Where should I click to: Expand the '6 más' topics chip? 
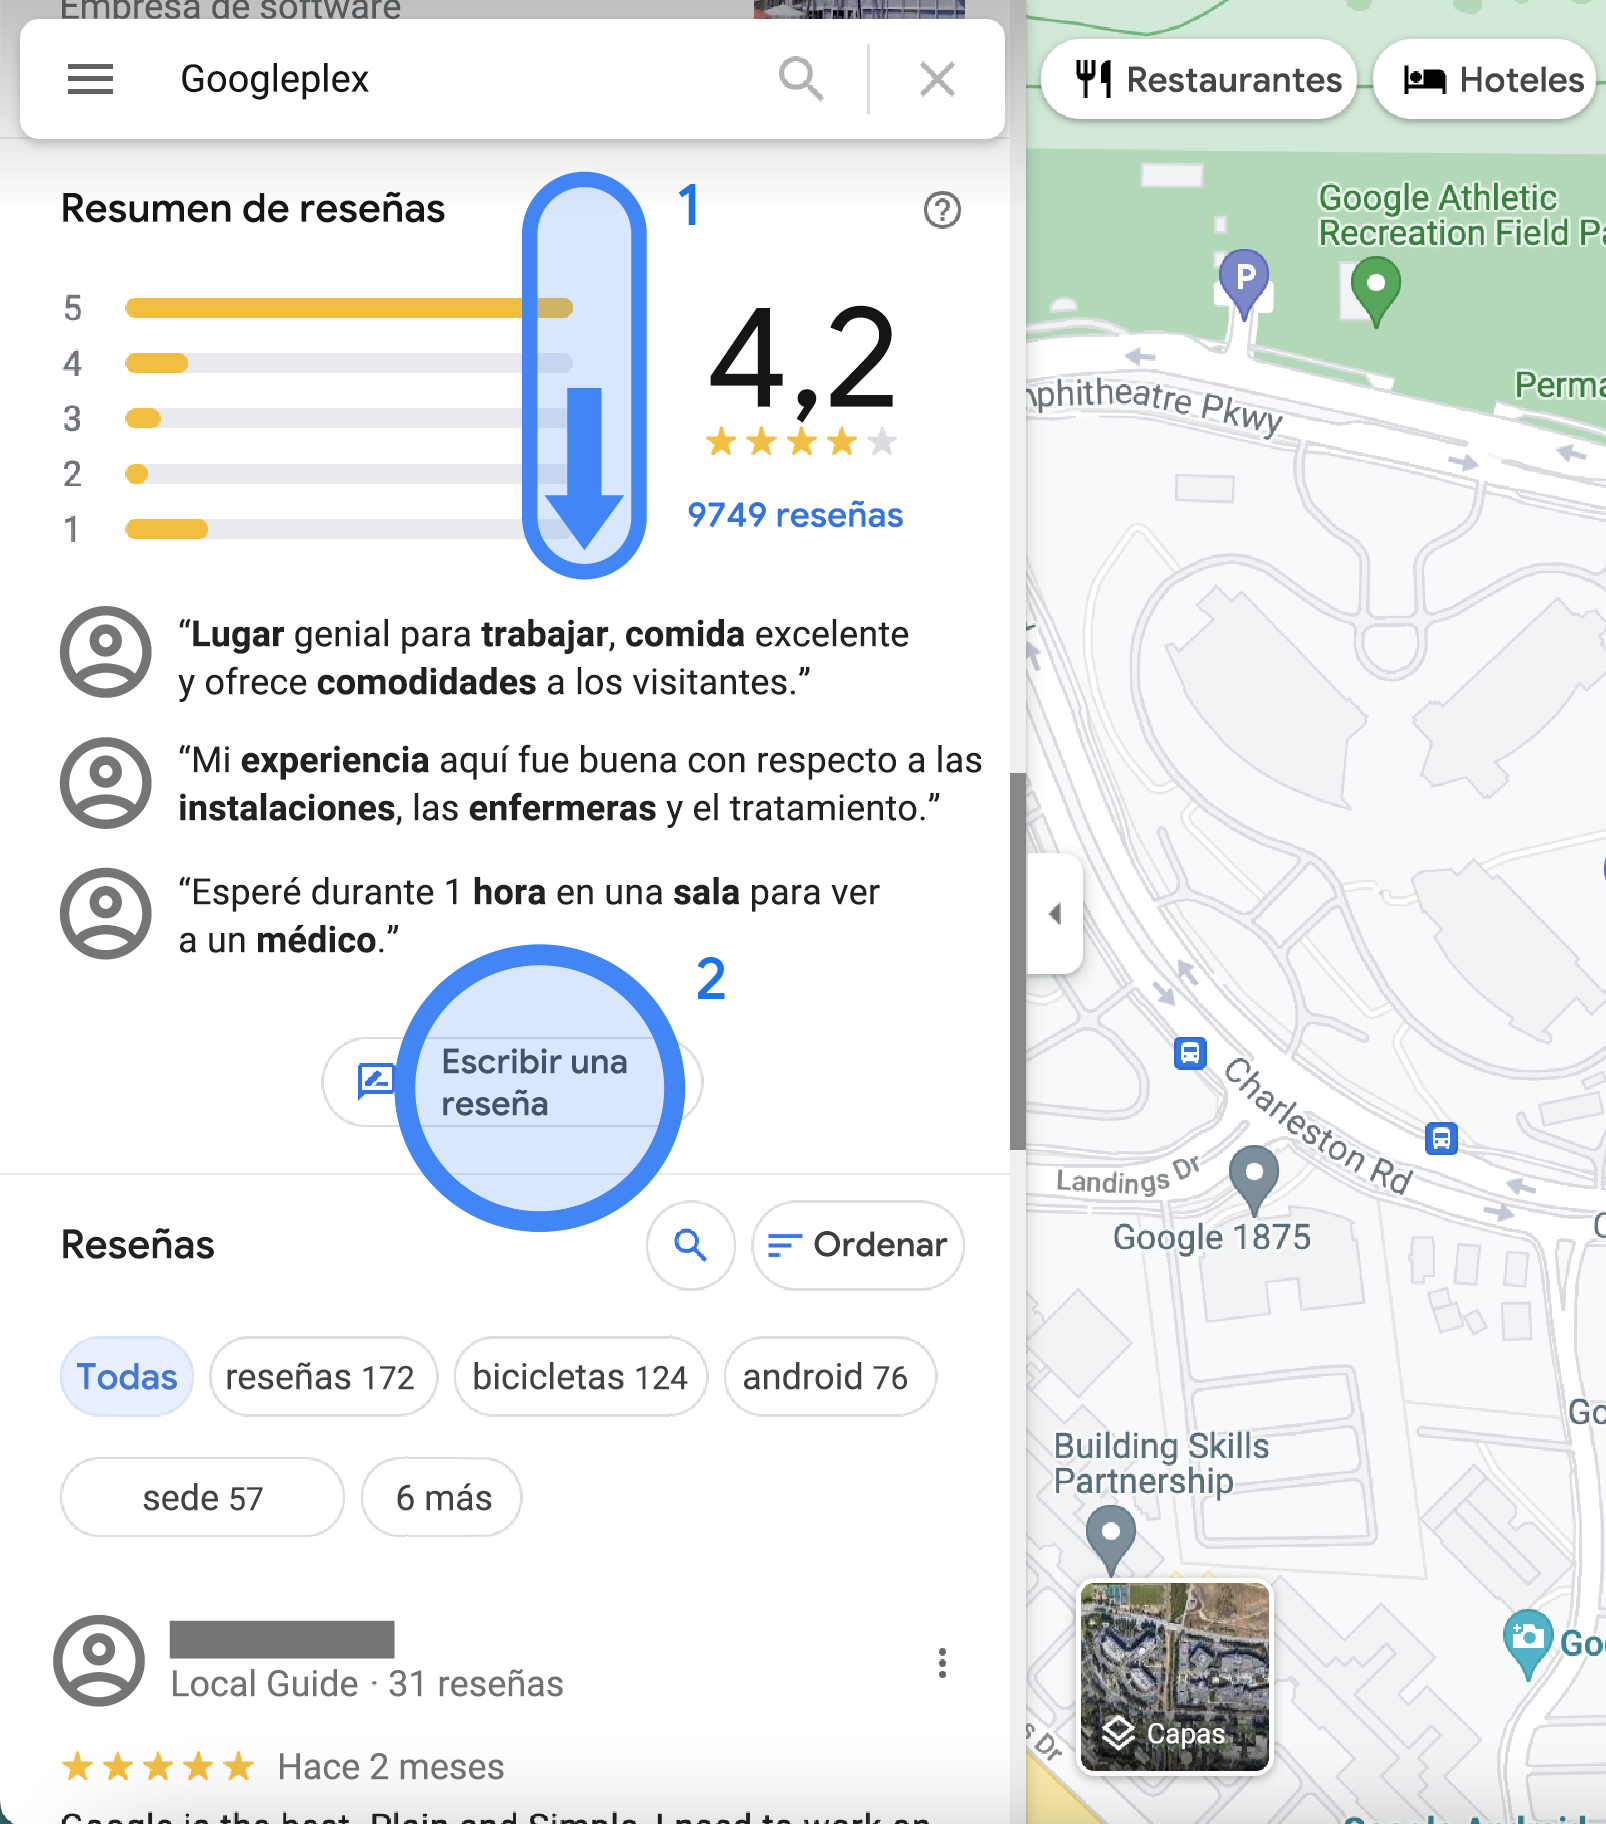(442, 1498)
